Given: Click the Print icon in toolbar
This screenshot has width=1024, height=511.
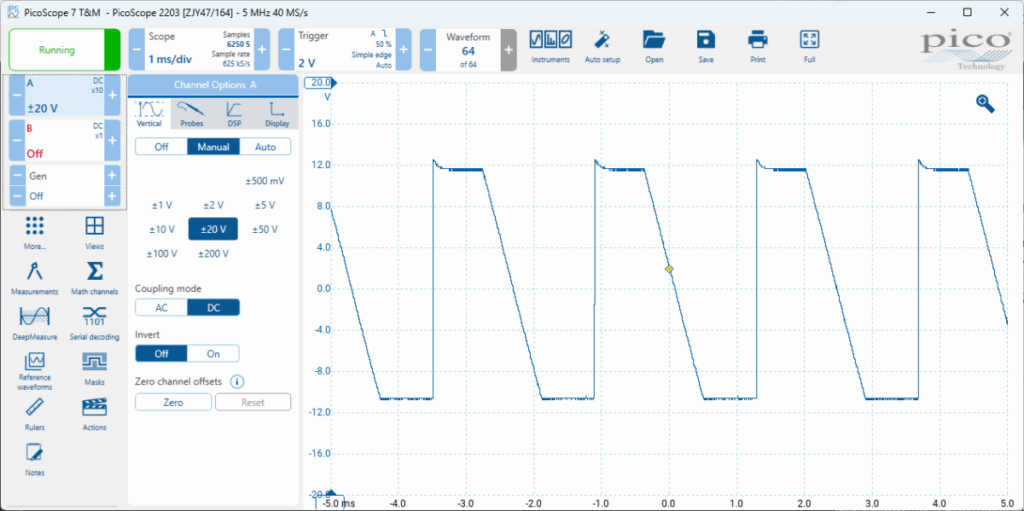Looking at the screenshot, I should [758, 42].
